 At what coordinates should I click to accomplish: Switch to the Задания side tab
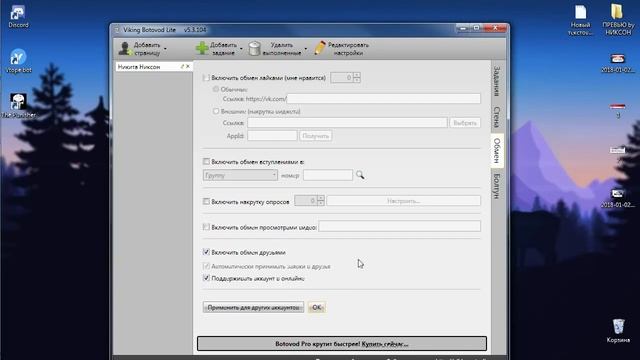(x=497, y=81)
